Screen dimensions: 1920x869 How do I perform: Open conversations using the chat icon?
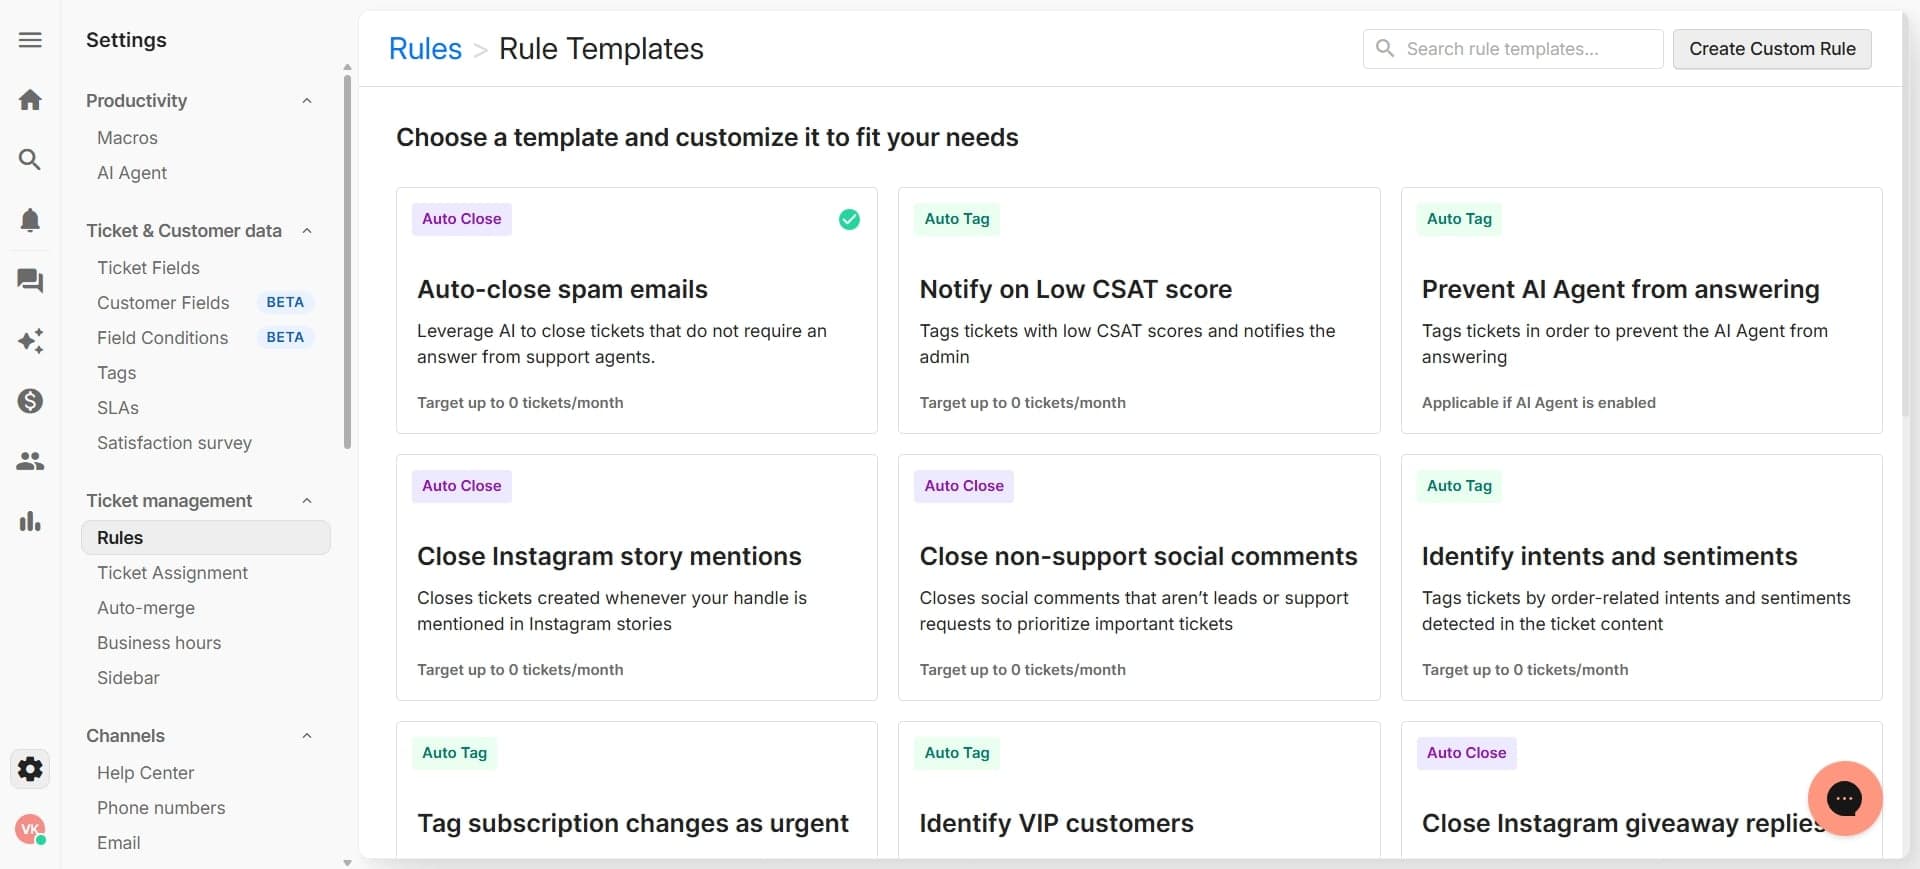(30, 281)
